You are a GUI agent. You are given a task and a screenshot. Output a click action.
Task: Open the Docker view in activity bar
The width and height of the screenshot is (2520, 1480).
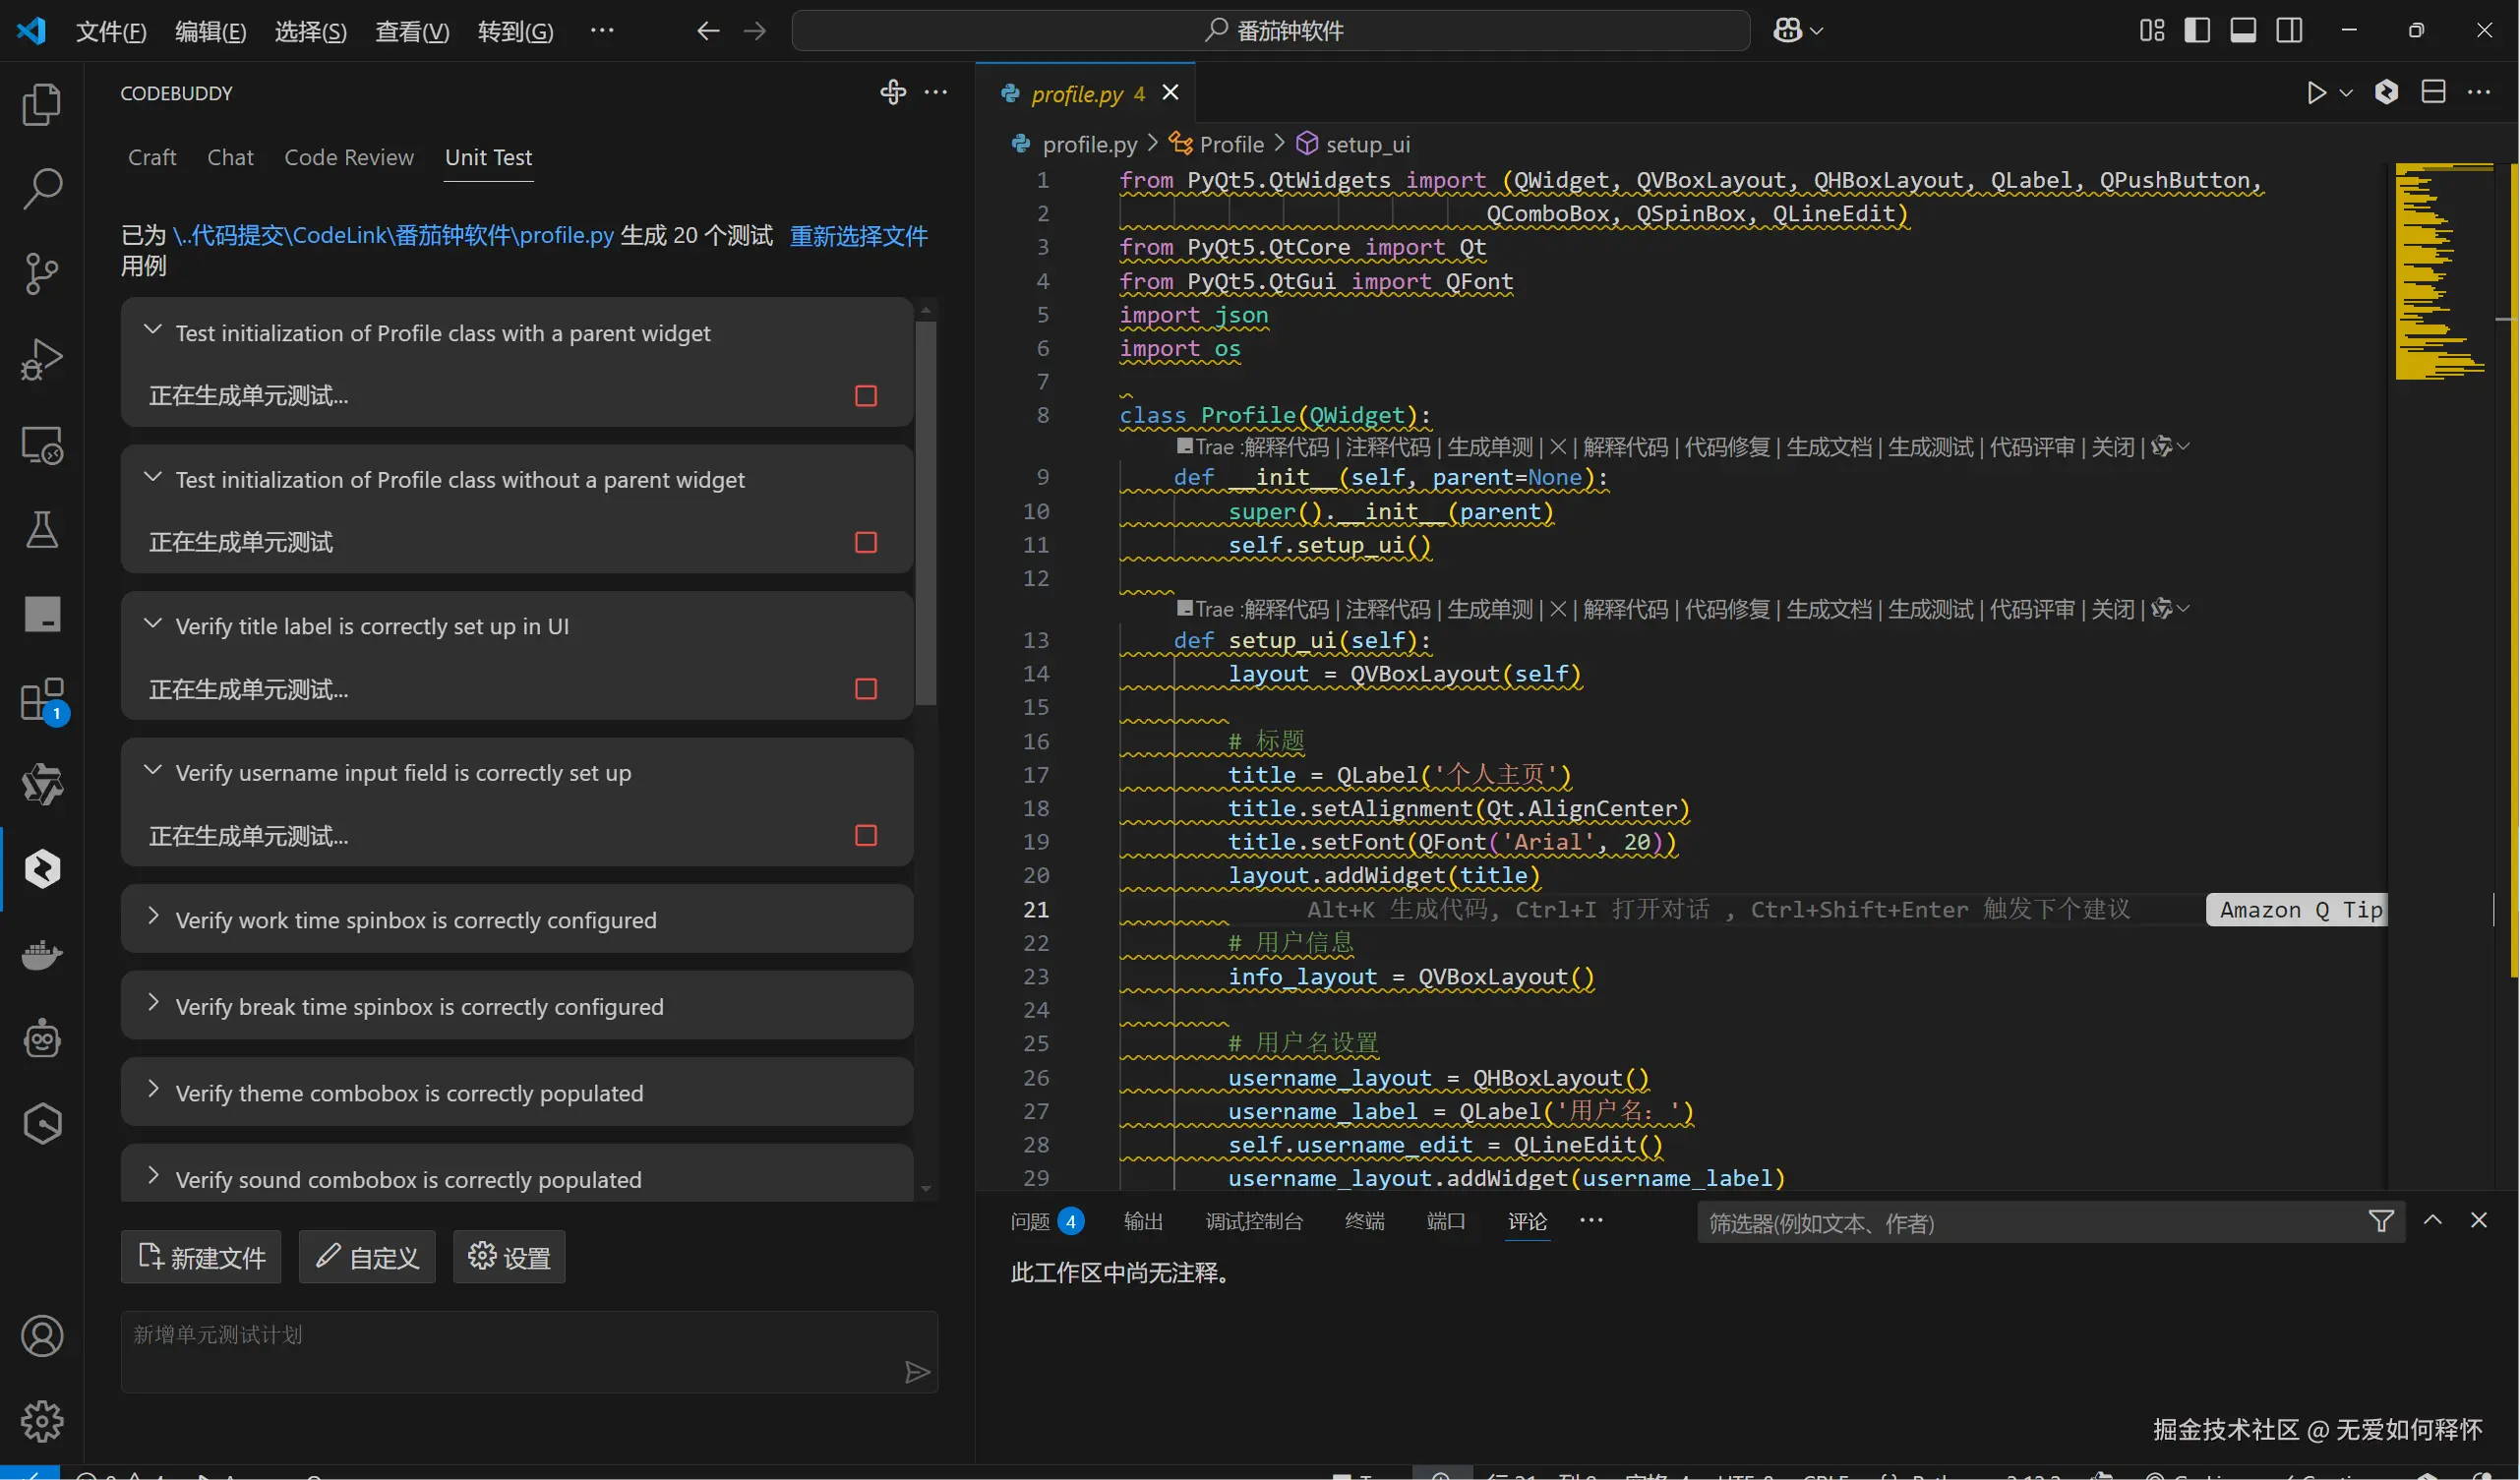[x=41, y=954]
